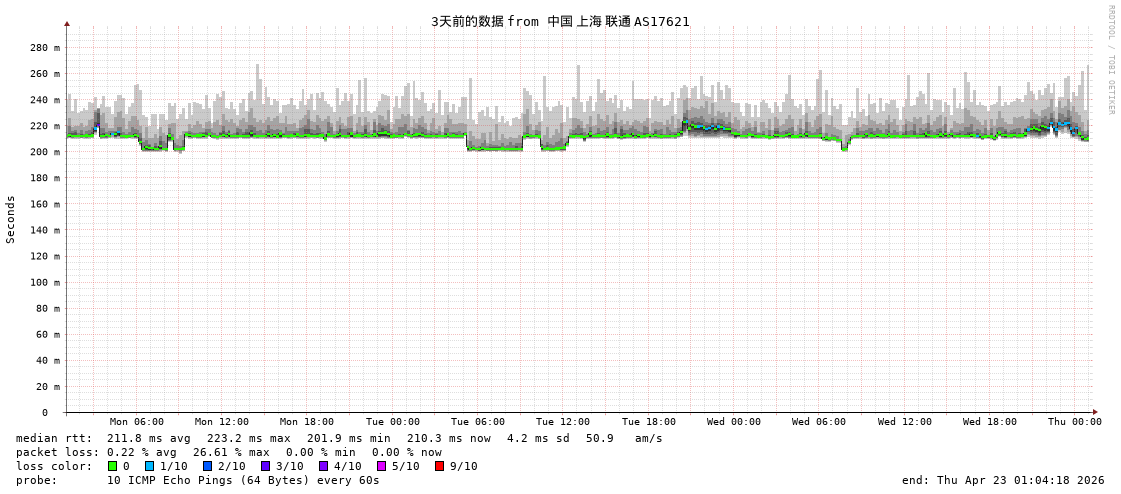Click the median rtt 211.8 ms avg value
Viewport: 1121px width, 494px height.
[x=152, y=438]
